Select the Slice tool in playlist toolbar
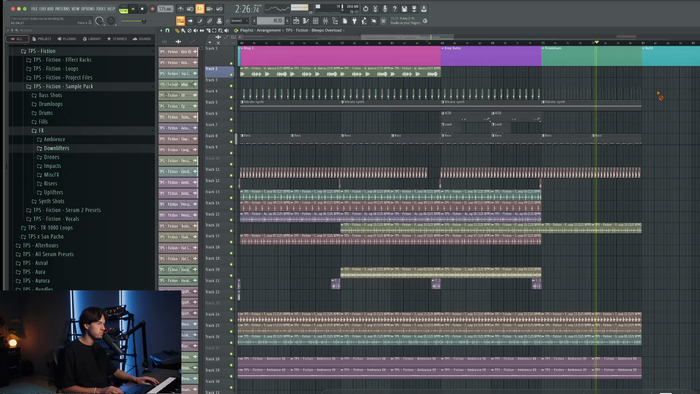The image size is (700, 394). point(208,30)
